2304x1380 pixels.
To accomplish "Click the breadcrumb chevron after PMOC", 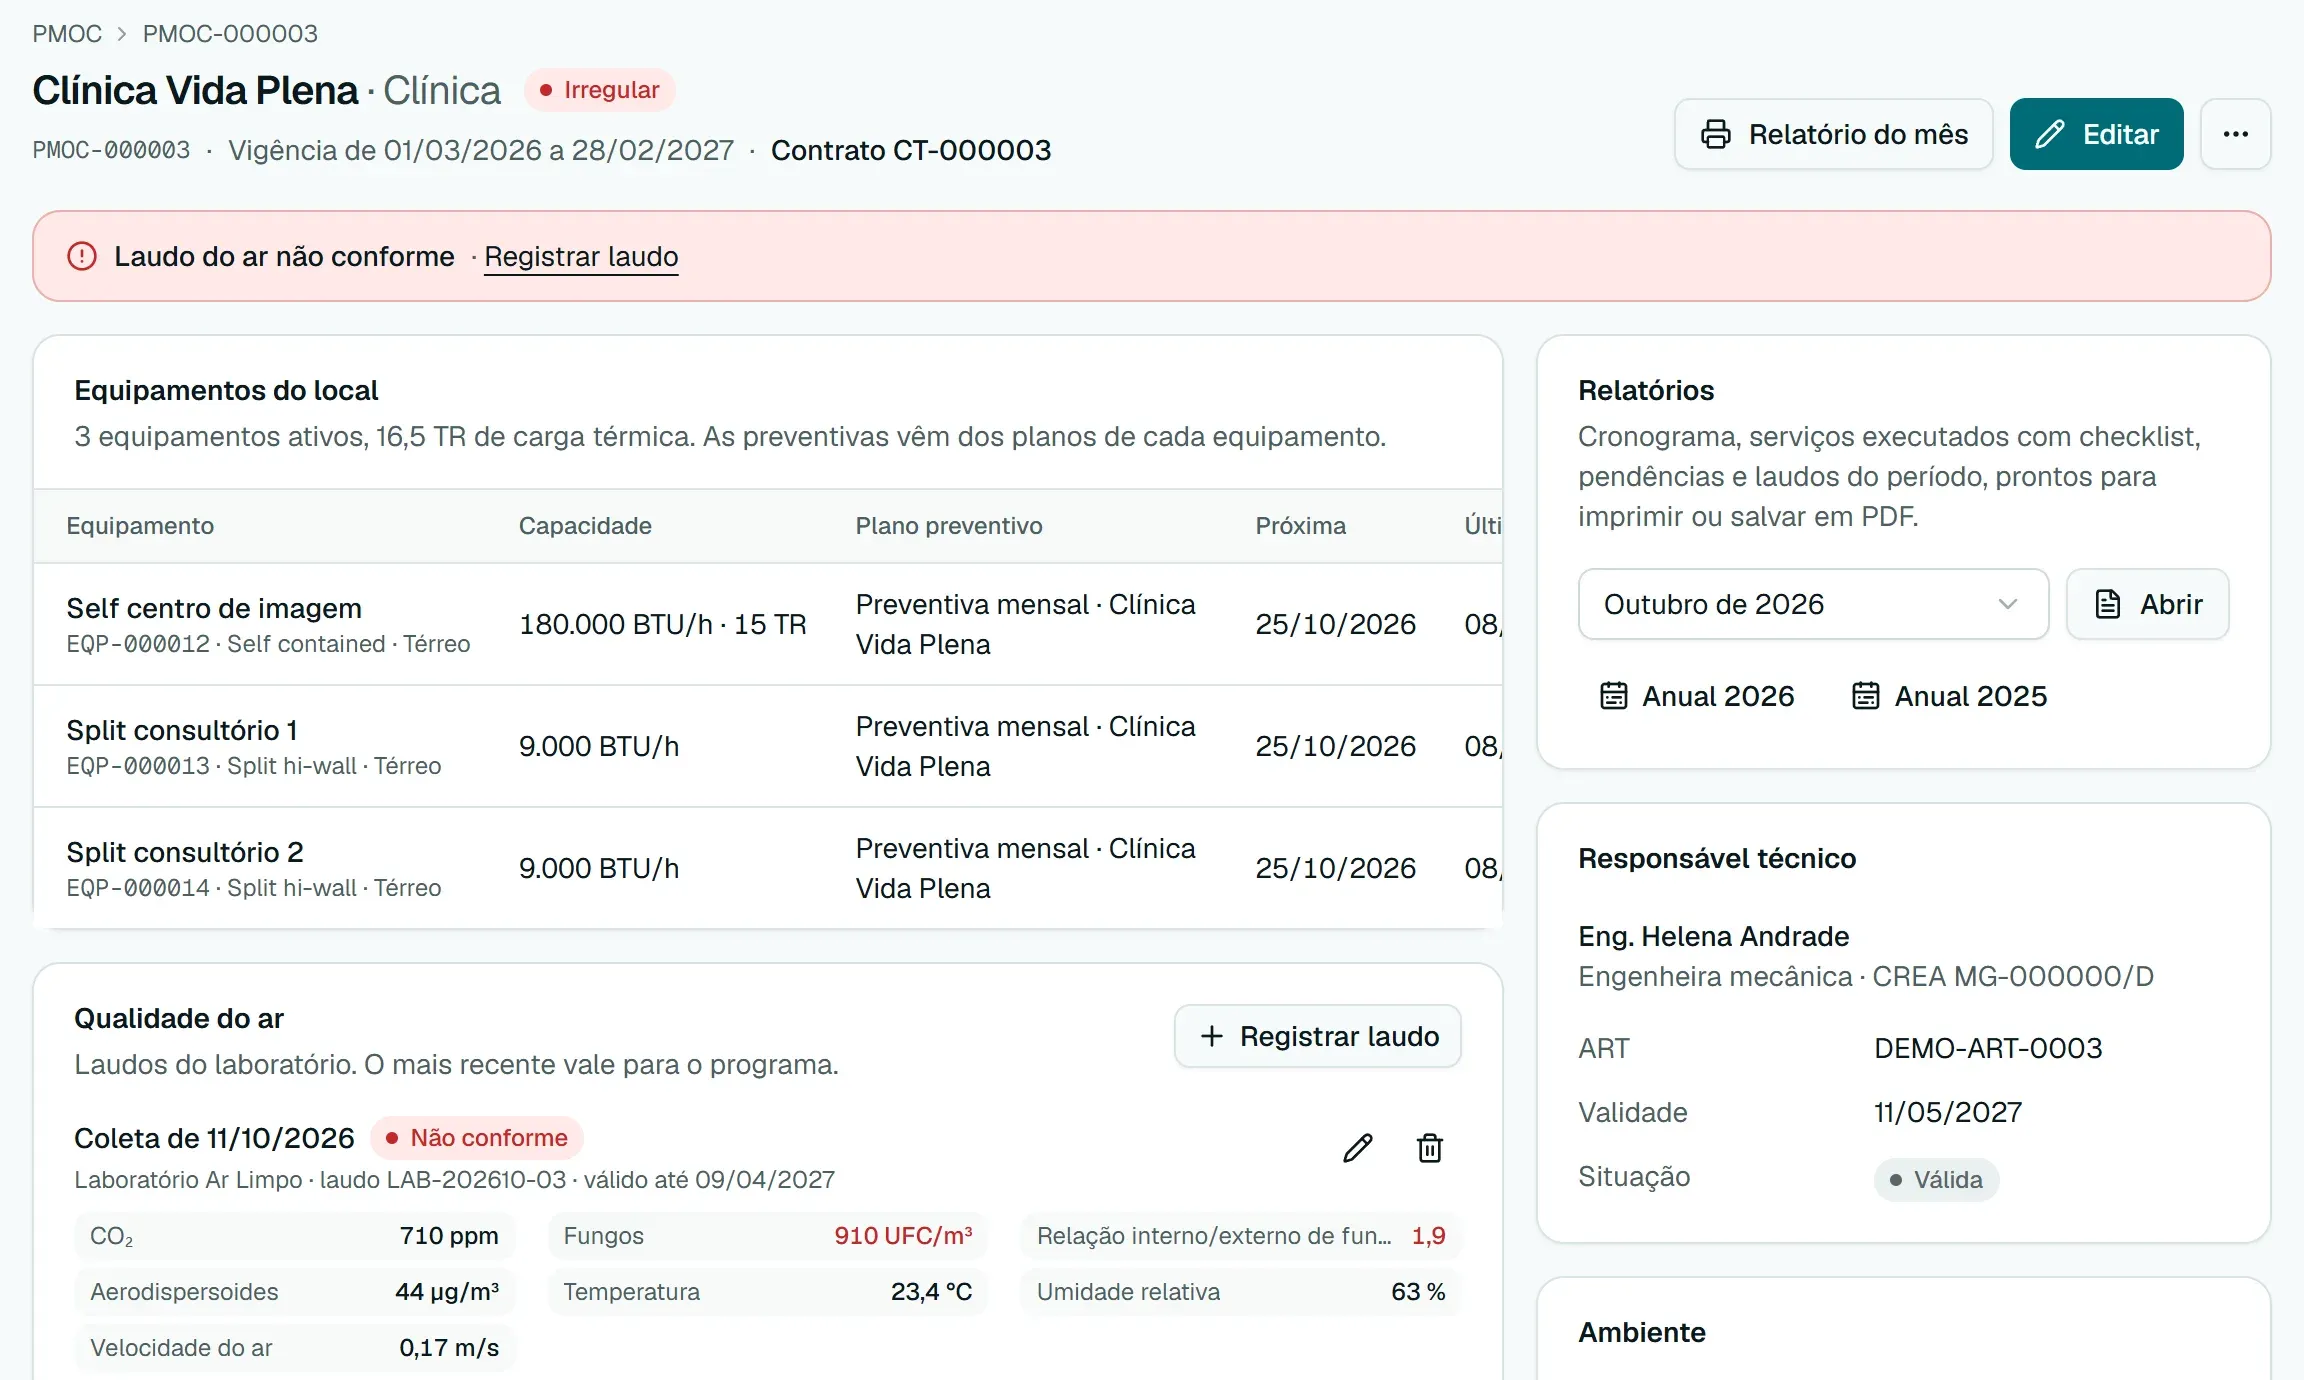I will point(122,34).
